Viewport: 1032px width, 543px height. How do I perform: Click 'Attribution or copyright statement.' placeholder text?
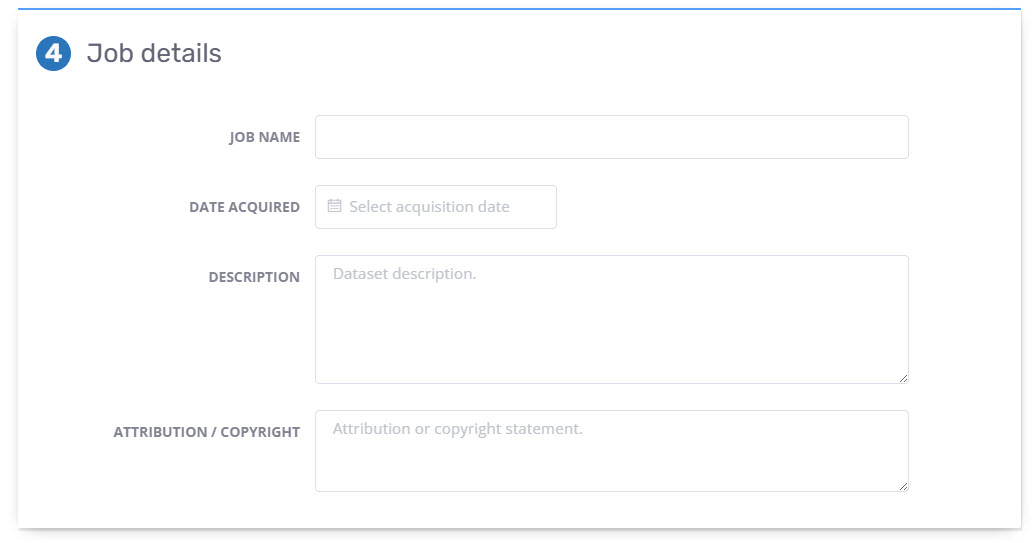pyautogui.click(x=457, y=429)
